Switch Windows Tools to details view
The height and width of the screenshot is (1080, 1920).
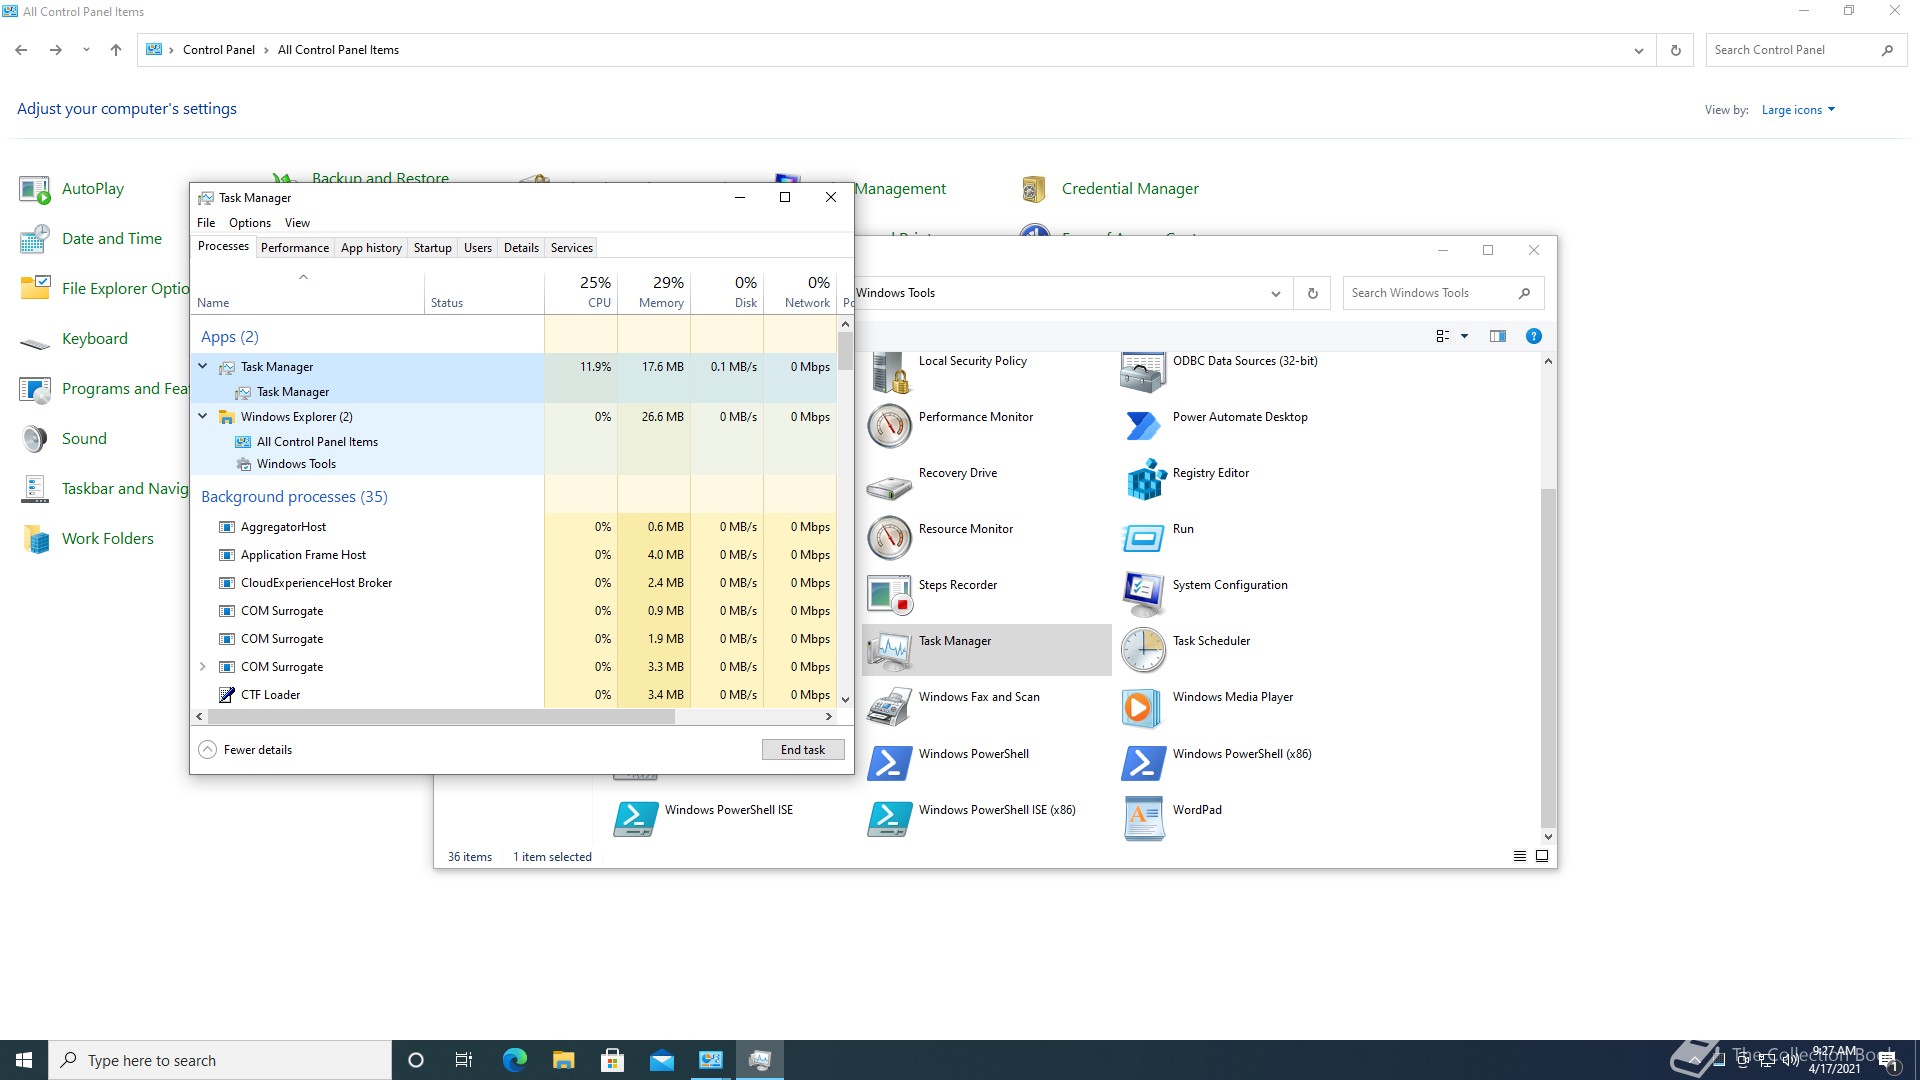click(x=1520, y=857)
